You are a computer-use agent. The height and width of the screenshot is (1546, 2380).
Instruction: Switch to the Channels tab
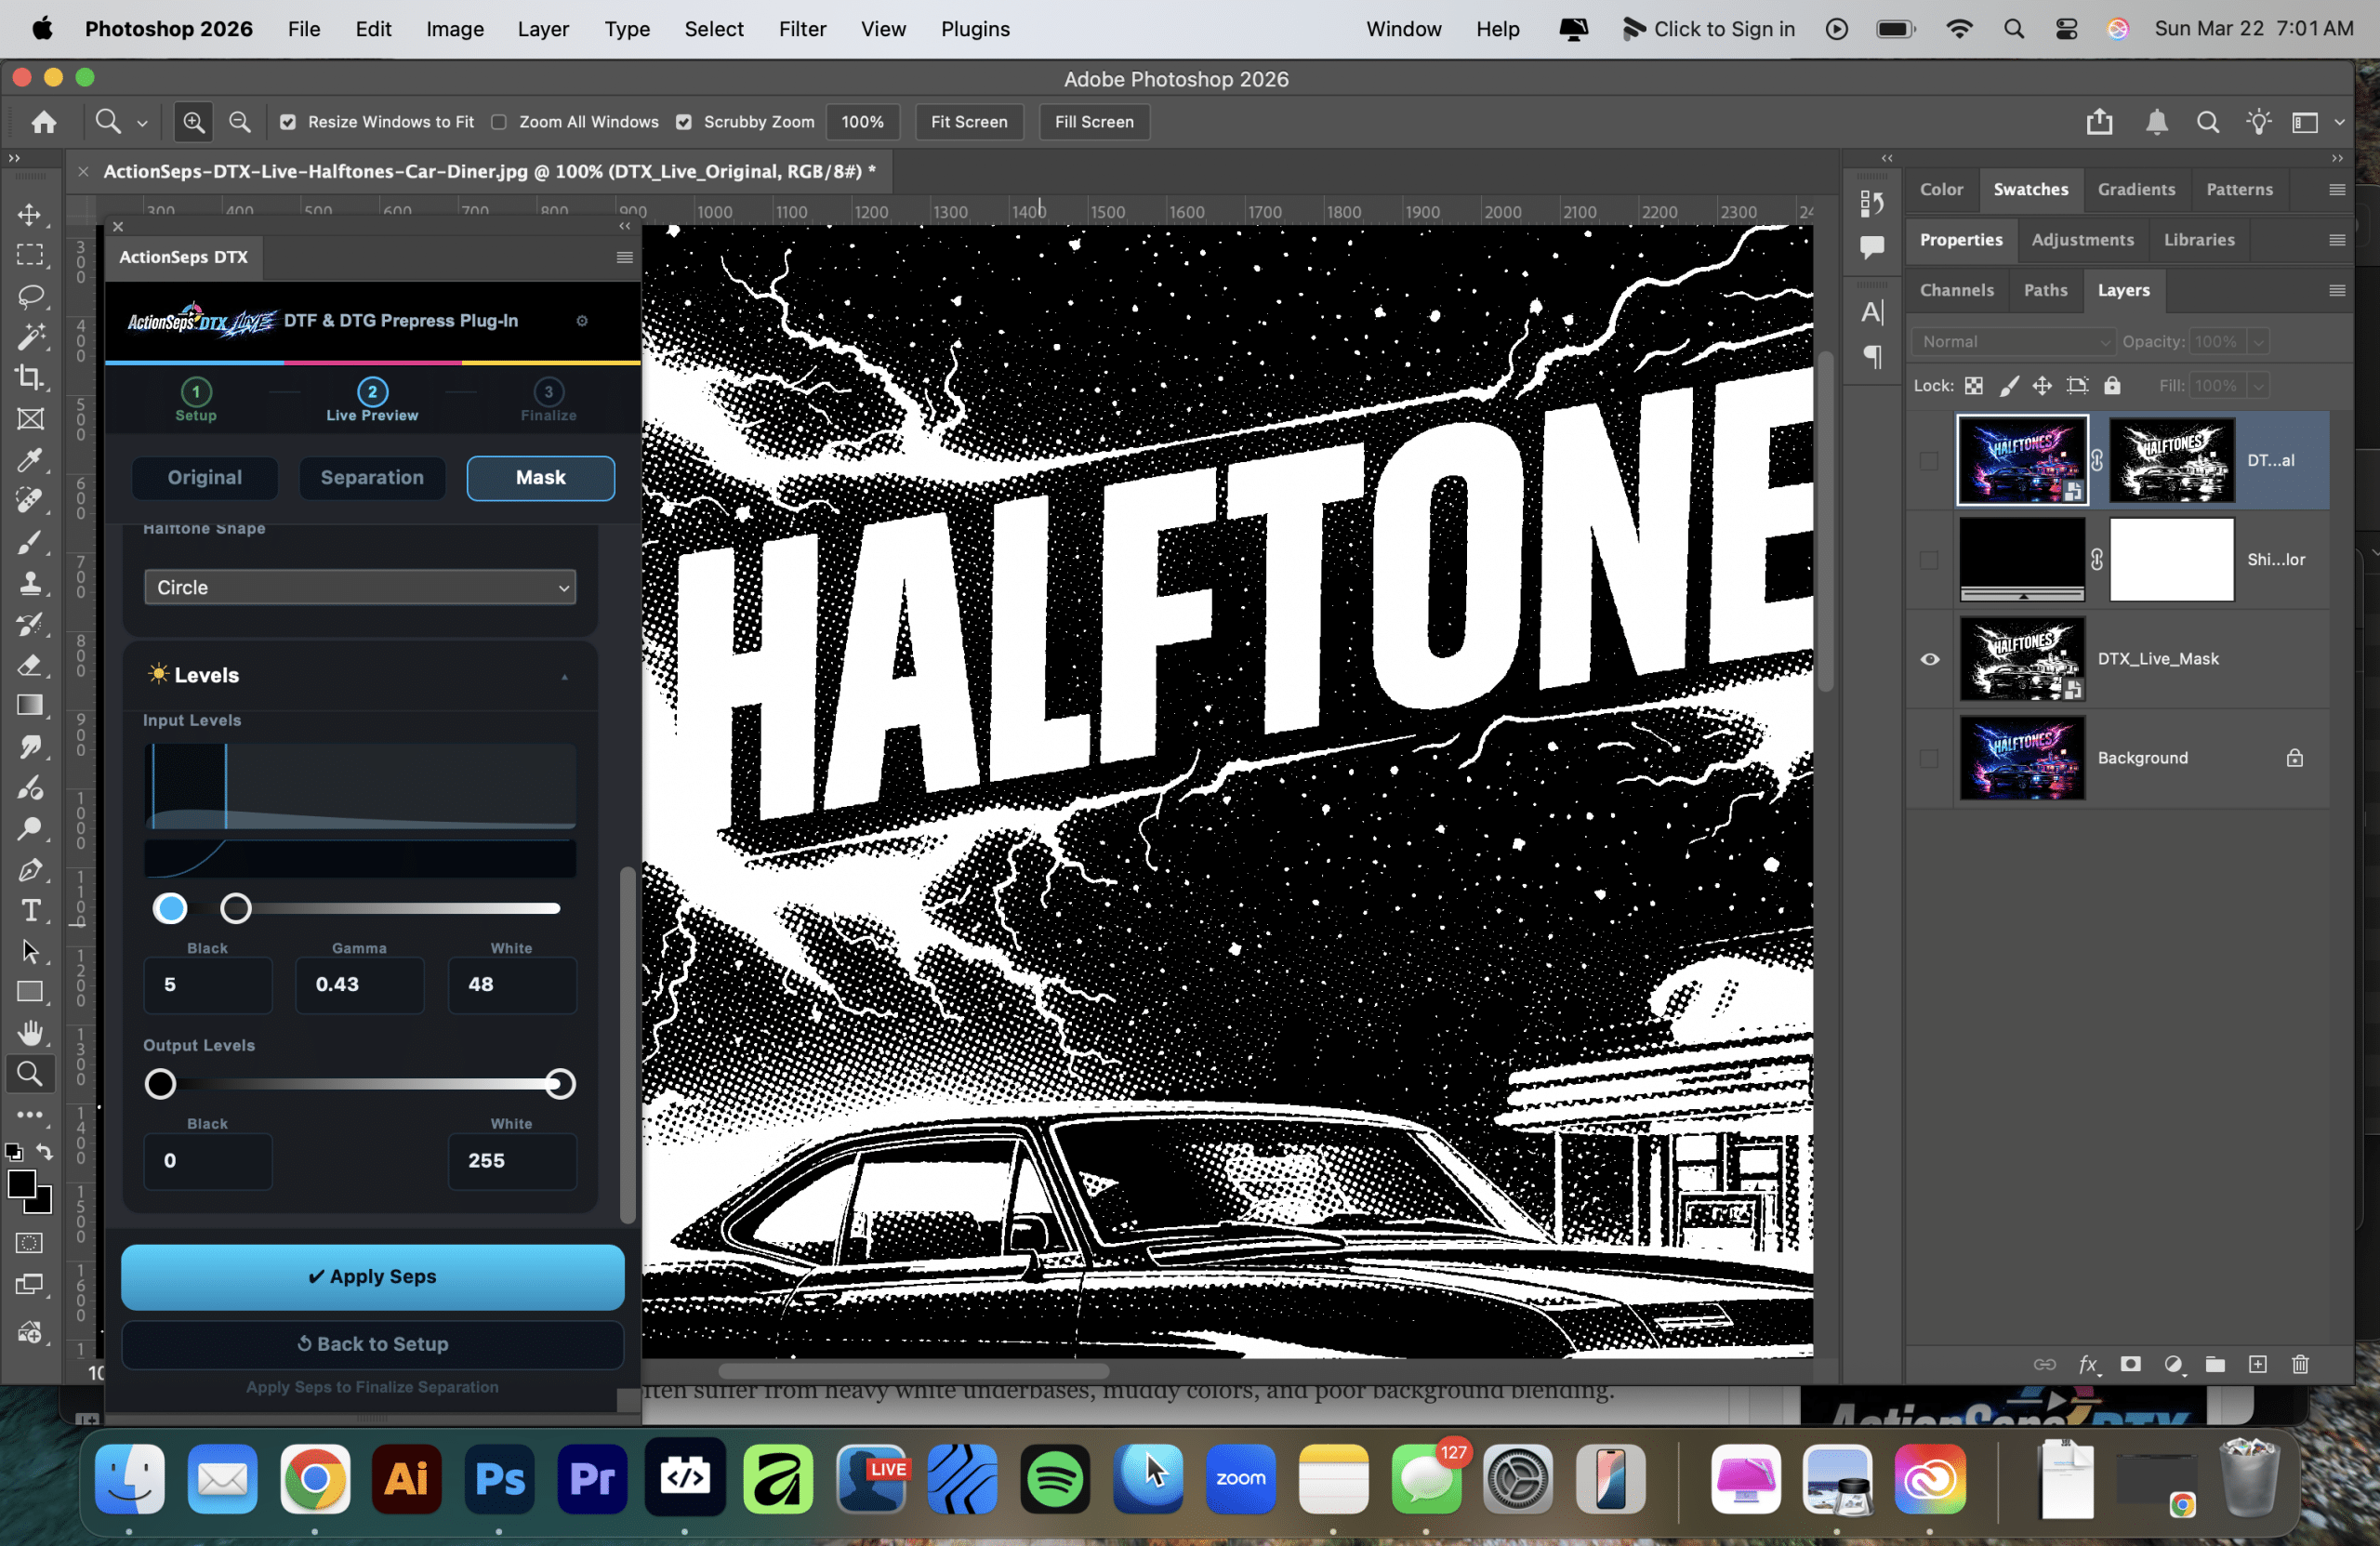click(x=1956, y=290)
